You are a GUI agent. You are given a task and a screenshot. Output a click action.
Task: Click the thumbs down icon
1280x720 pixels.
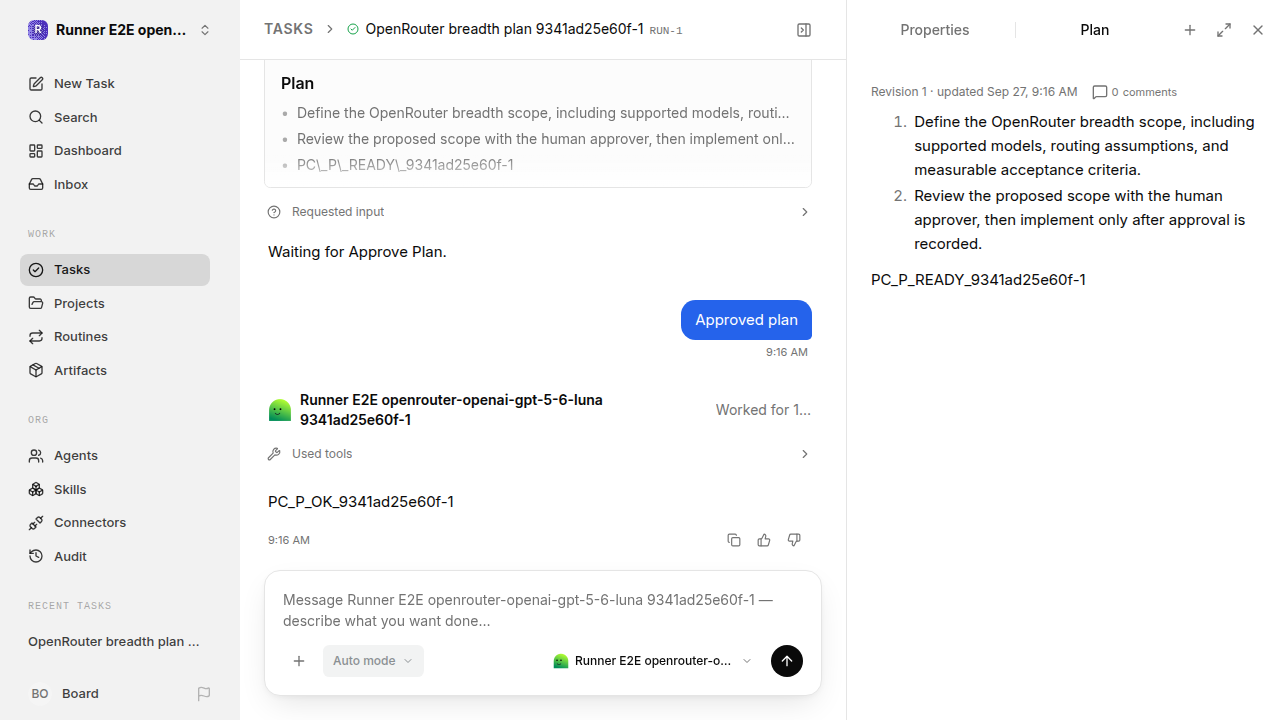794,540
